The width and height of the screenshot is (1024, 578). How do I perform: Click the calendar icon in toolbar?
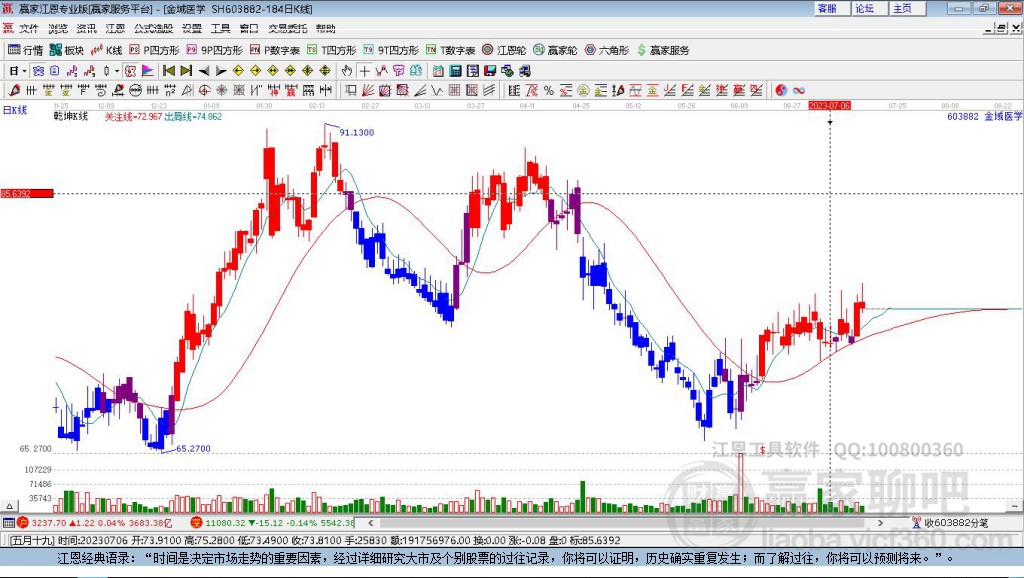[x=438, y=71]
